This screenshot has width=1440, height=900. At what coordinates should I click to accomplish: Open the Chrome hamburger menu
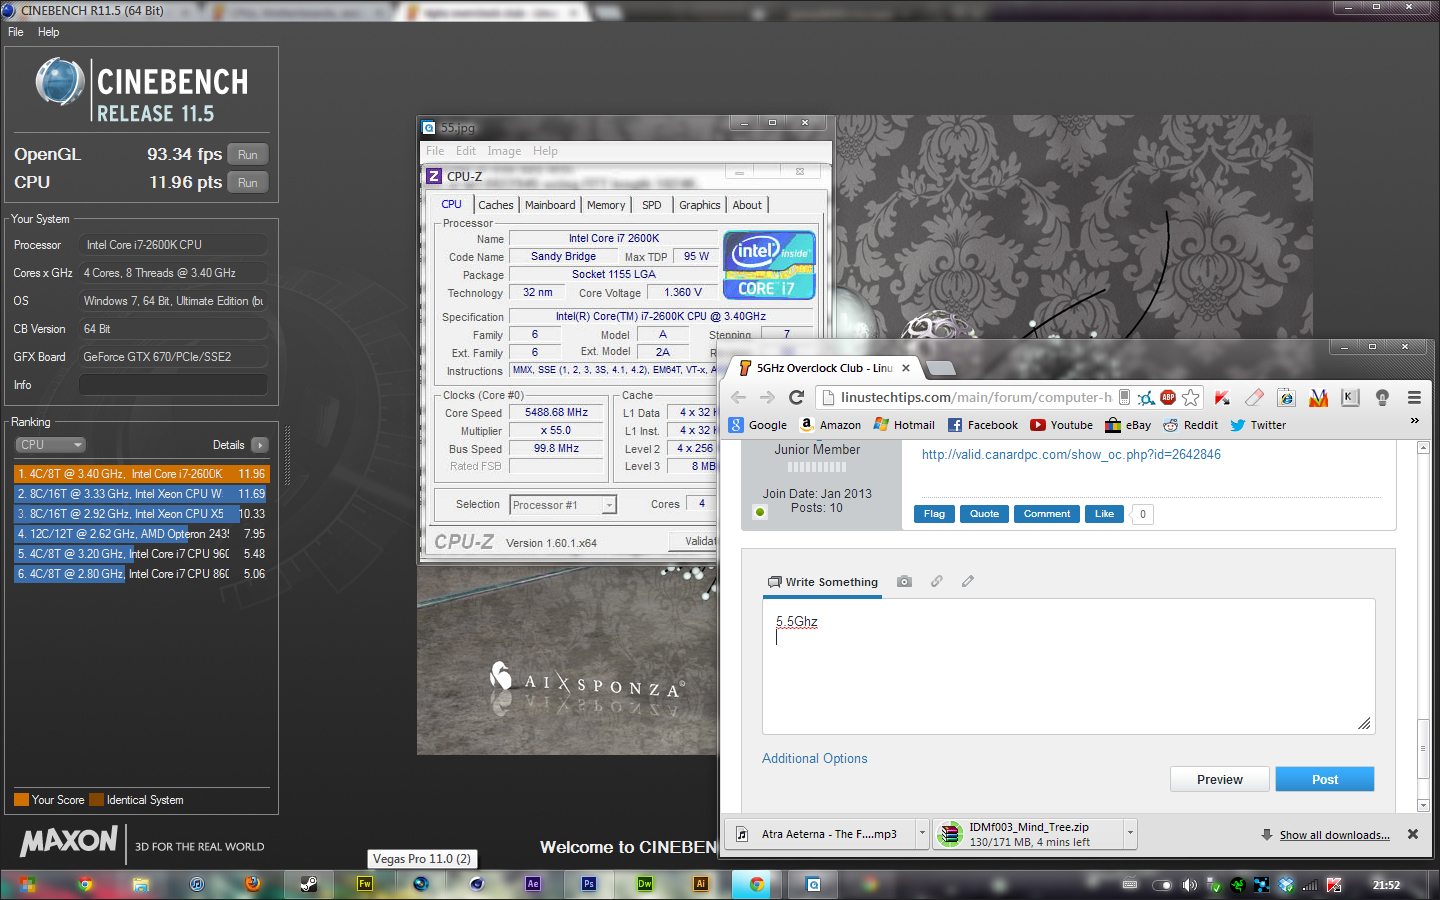[x=1414, y=397]
